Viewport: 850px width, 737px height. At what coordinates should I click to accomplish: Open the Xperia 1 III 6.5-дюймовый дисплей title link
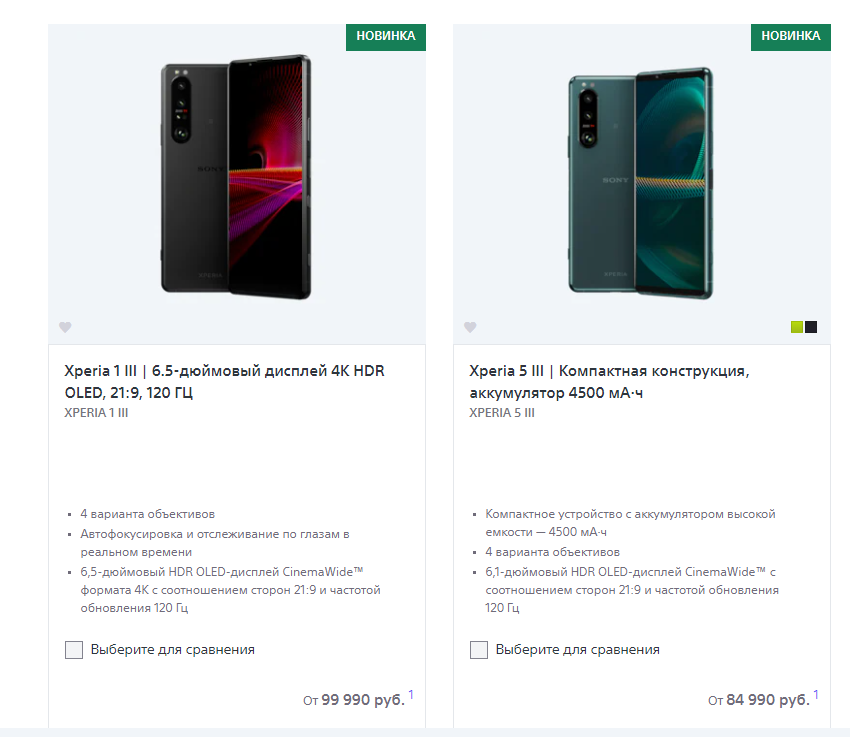pyautogui.click(x=224, y=381)
